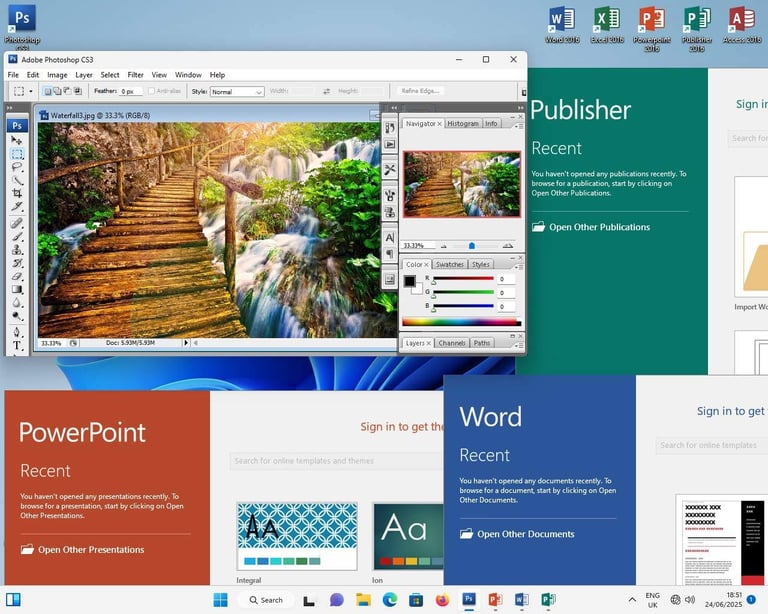The width and height of the screenshot is (768, 614).
Task: Select the Clone Stamp tool
Action: point(17,250)
